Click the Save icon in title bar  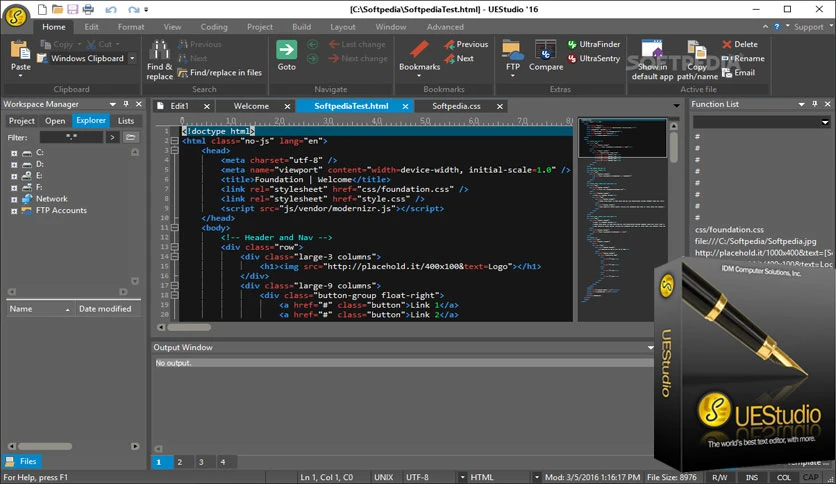coord(73,9)
